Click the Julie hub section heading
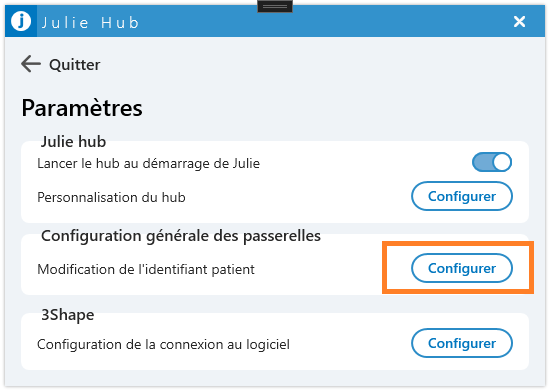550x392 pixels. click(x=73, y=142)
